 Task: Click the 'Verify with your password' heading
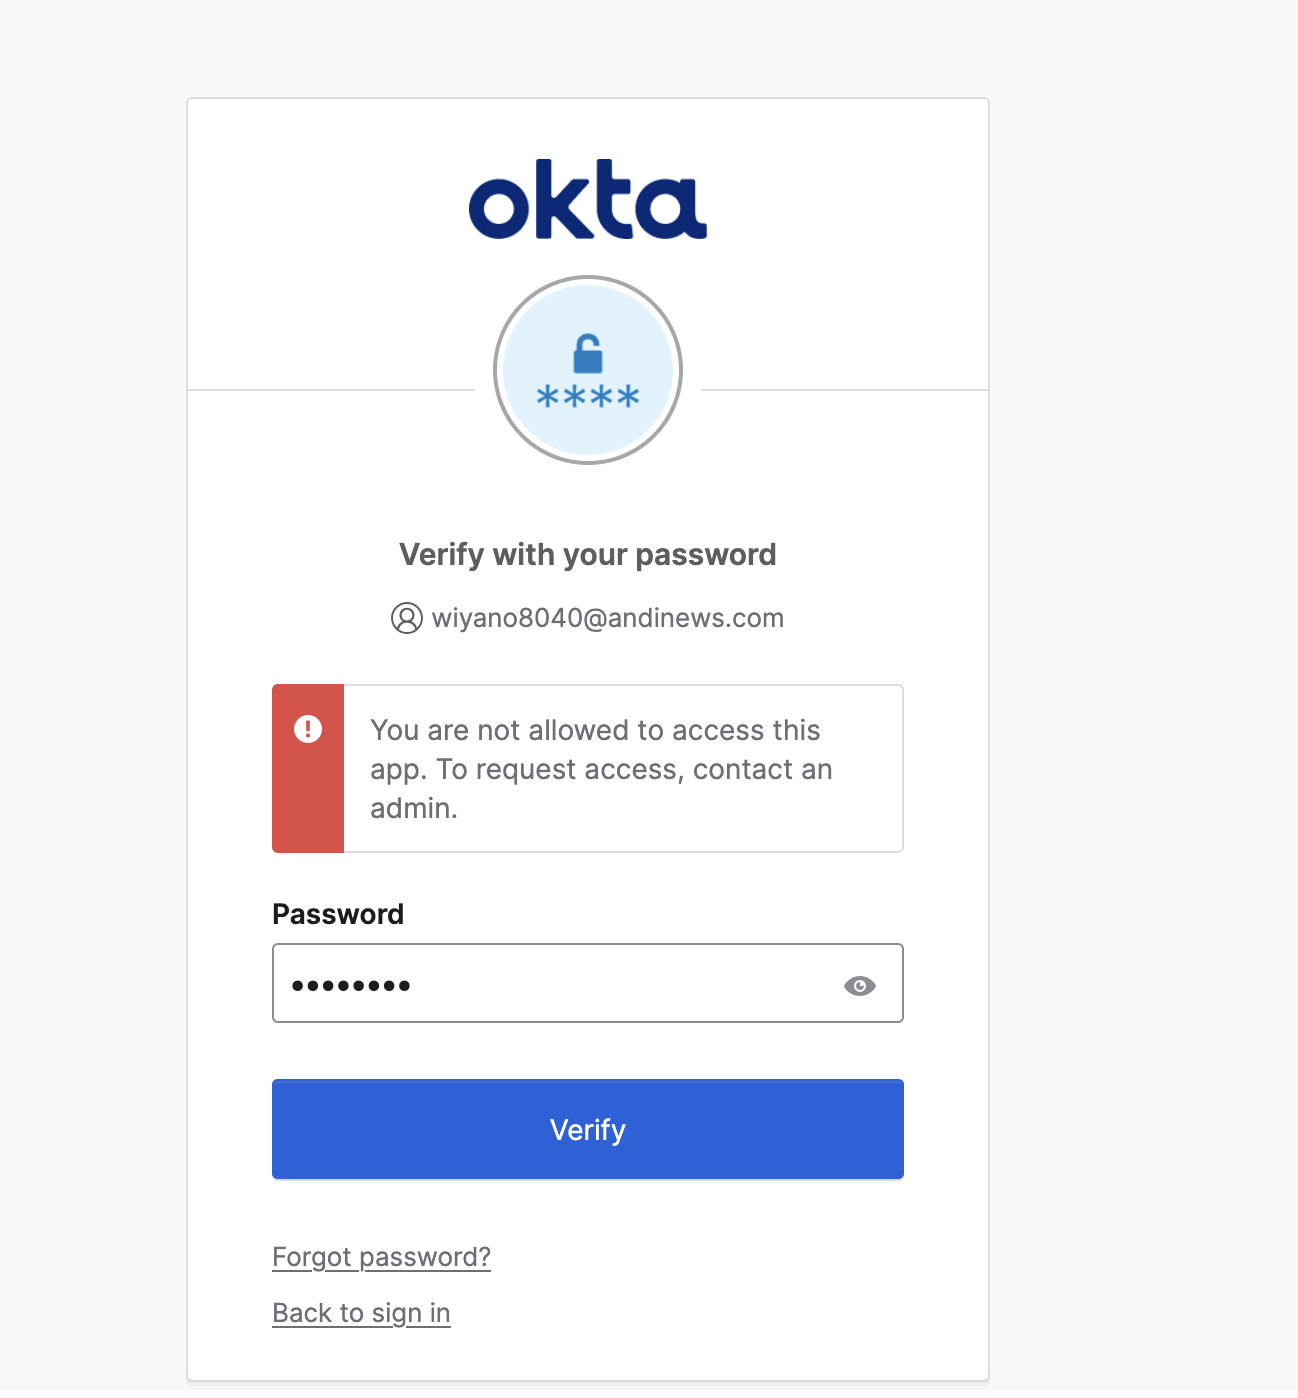pyautogui.click(x=588, y=554)
